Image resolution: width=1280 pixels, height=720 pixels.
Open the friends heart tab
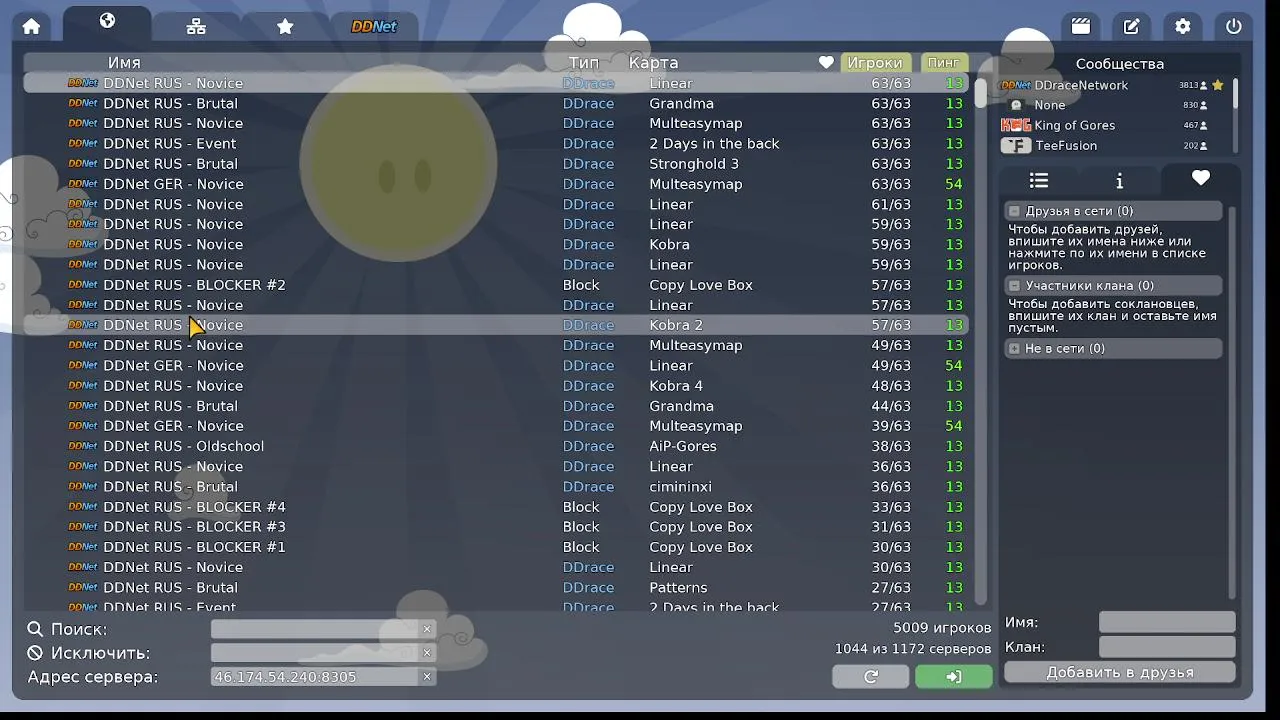tap(1201, 179)
